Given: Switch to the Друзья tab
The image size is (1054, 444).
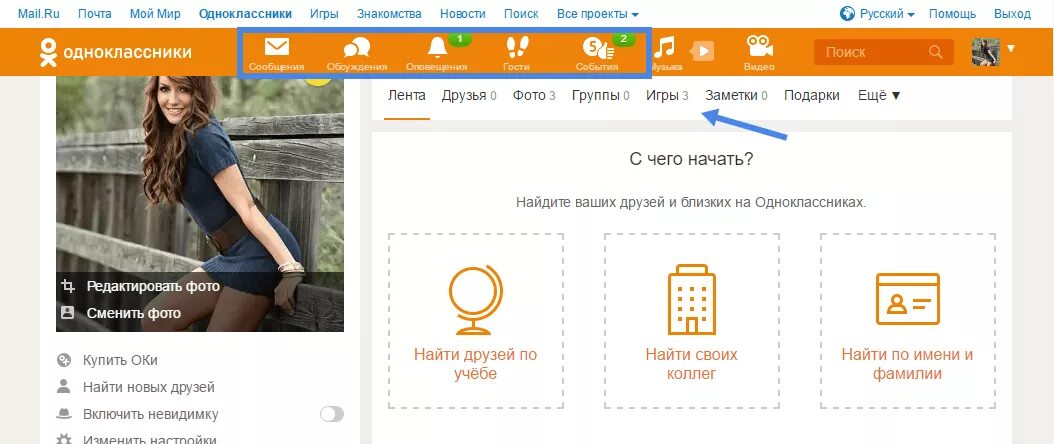Looking at the screenshot, I should point(469,95).
